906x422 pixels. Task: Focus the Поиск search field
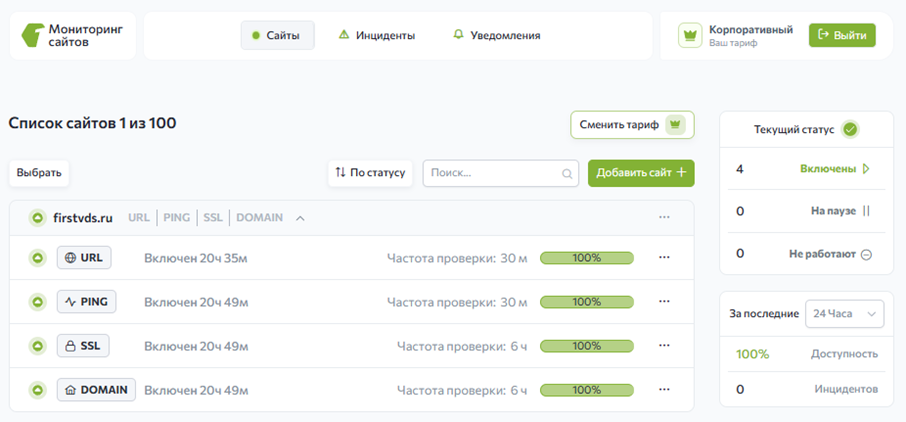coord(501,173)
